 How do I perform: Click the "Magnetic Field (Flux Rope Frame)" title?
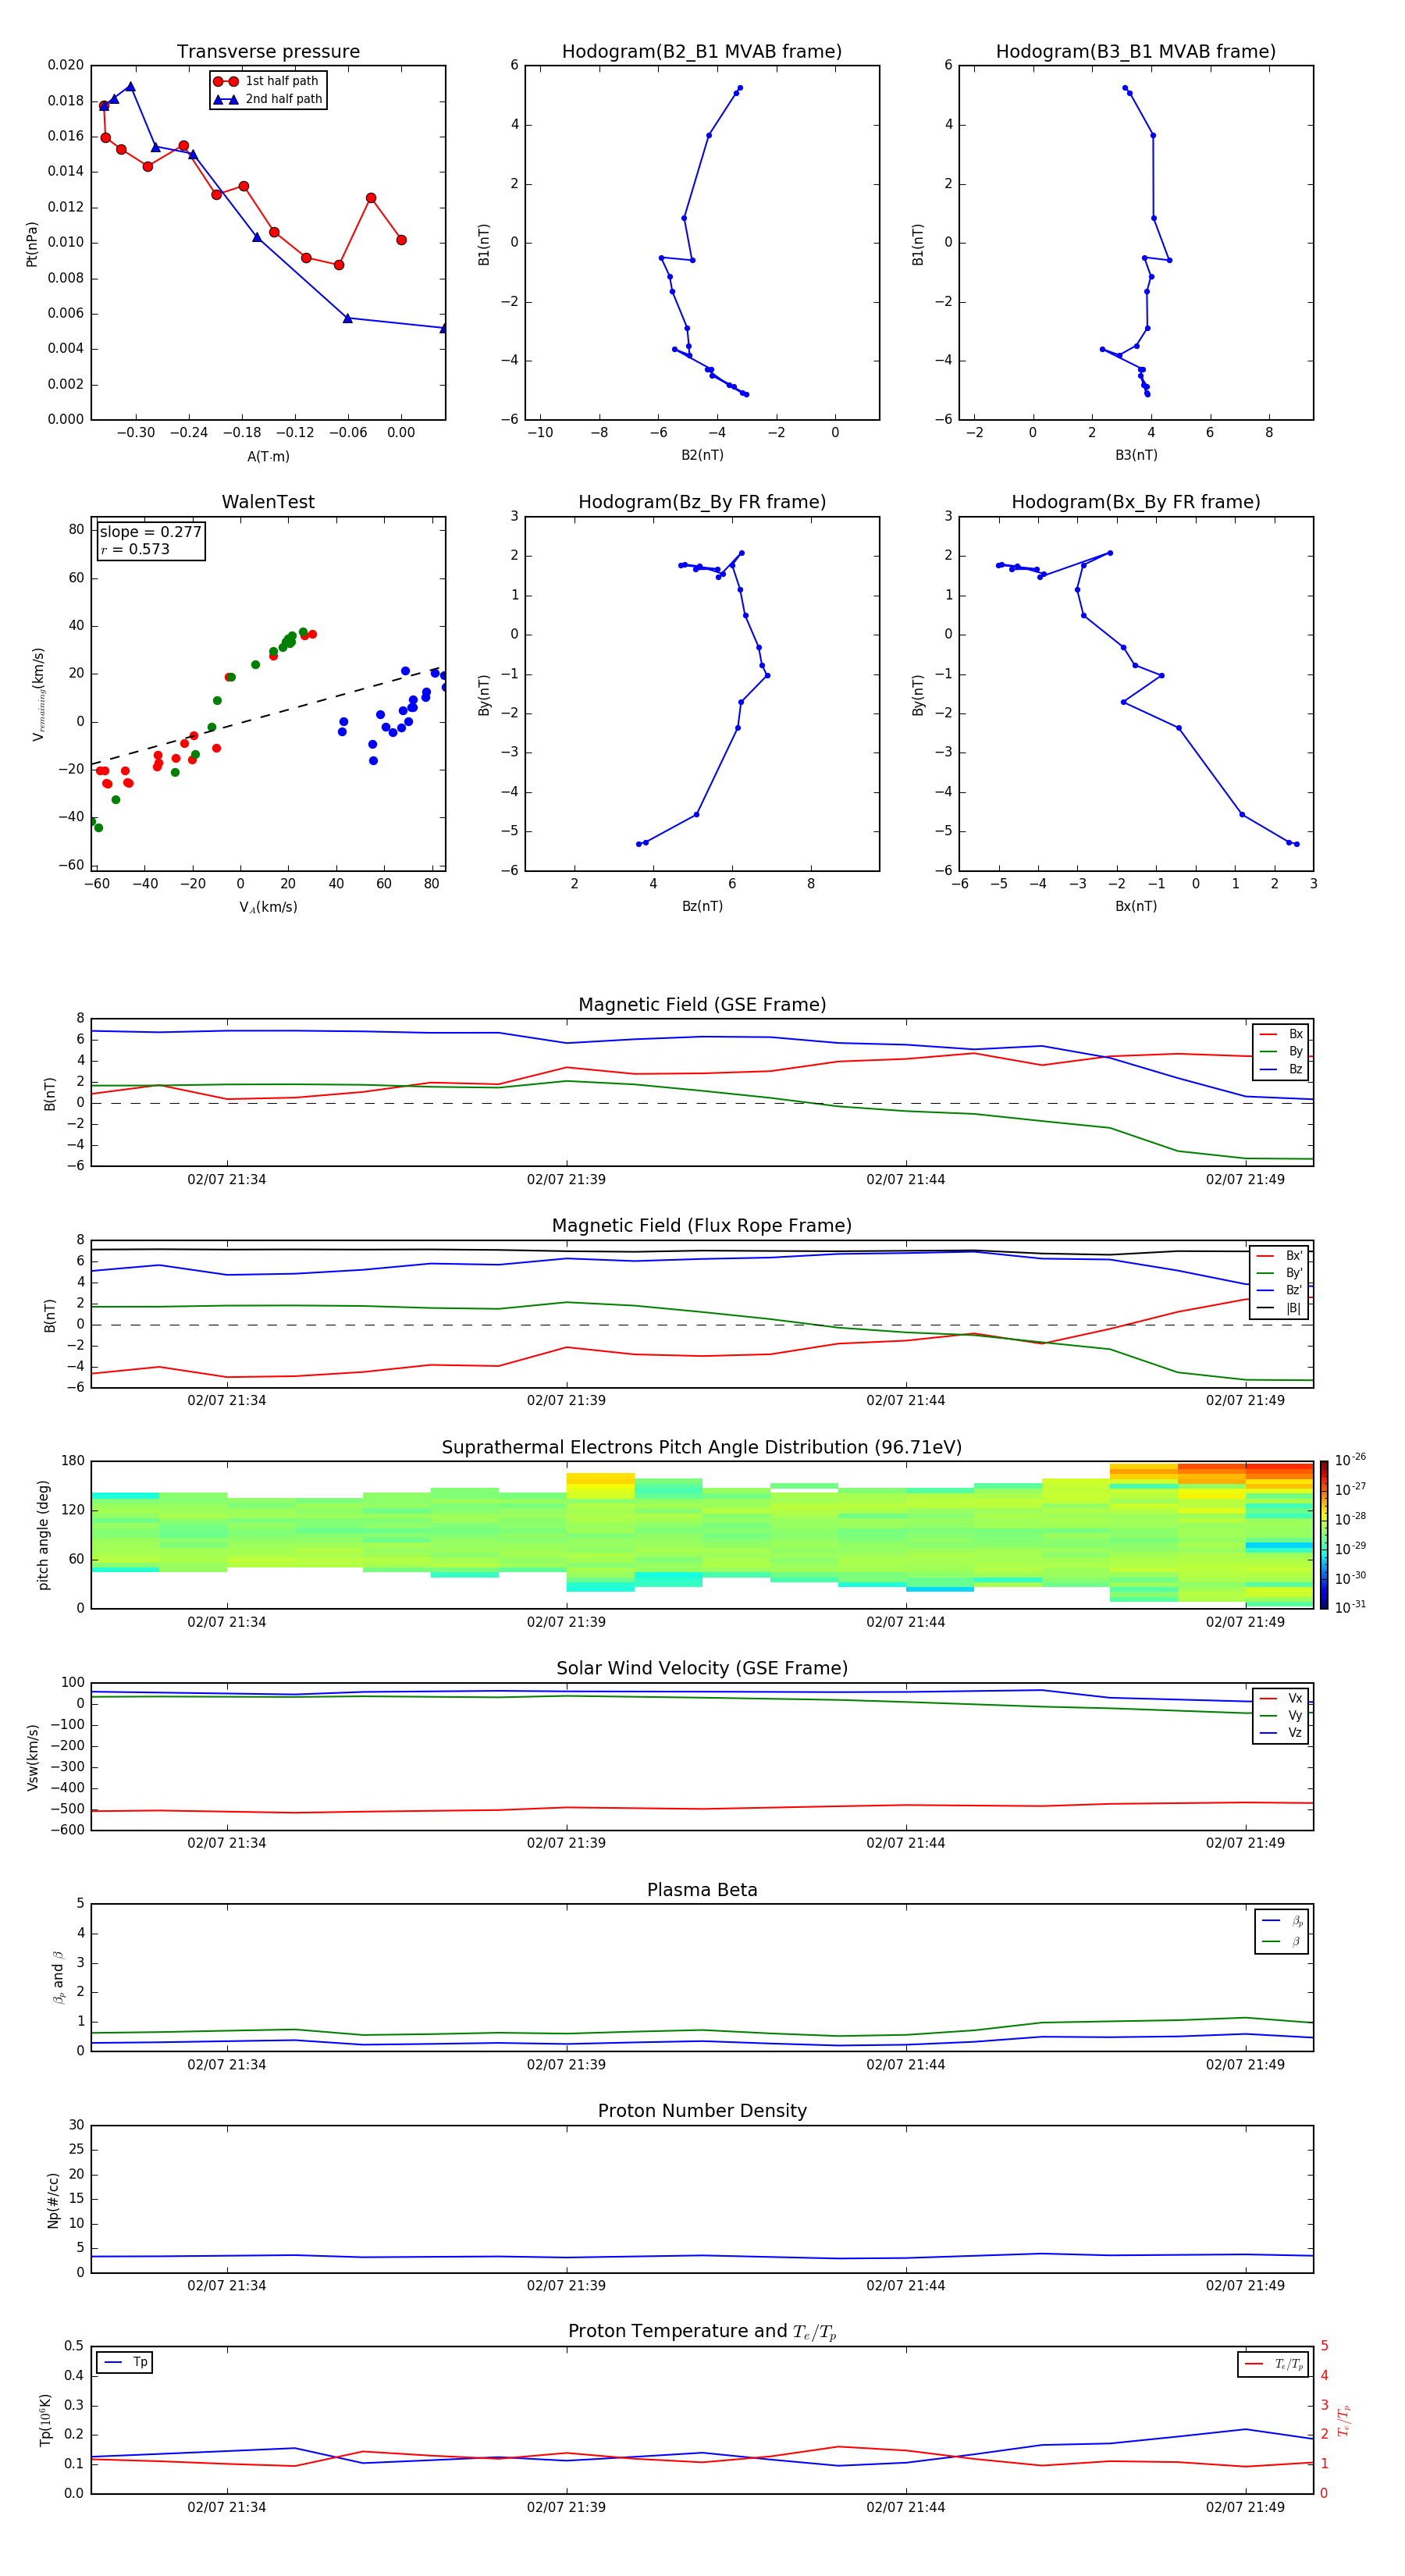pyautogui.click(x=702, y=1226)
